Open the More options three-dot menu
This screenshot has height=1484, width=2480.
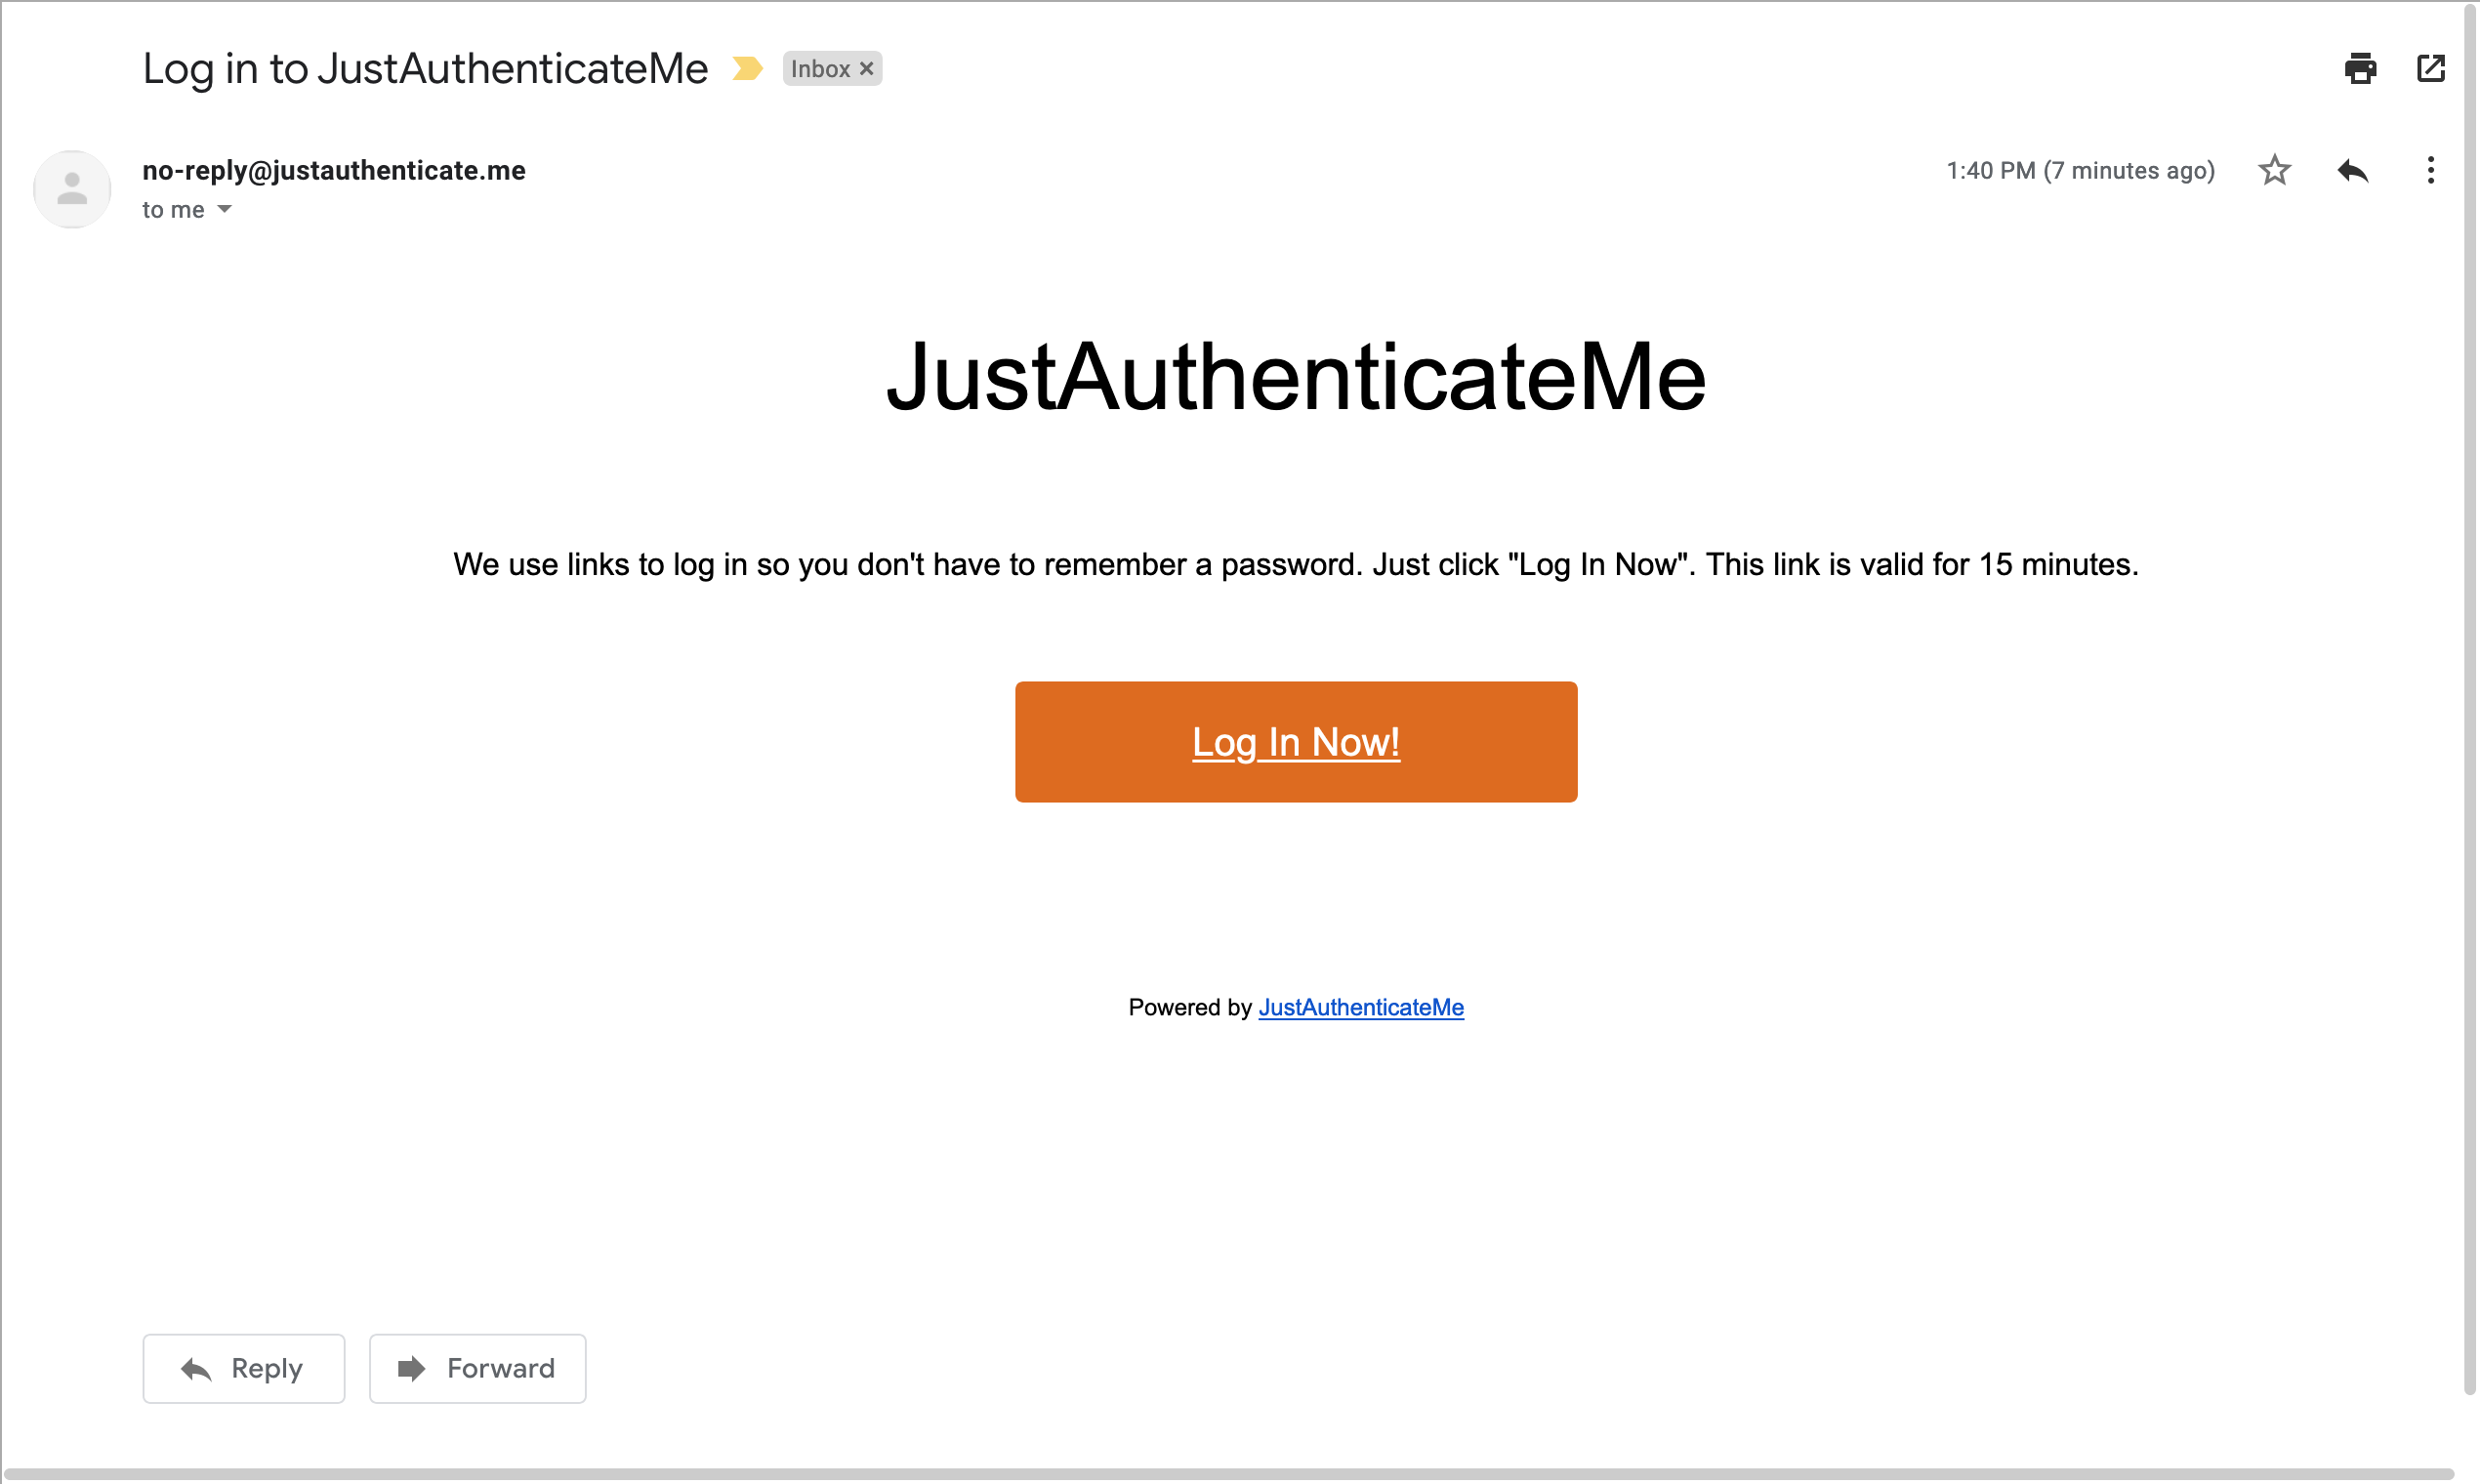[x=2430, y=171]
